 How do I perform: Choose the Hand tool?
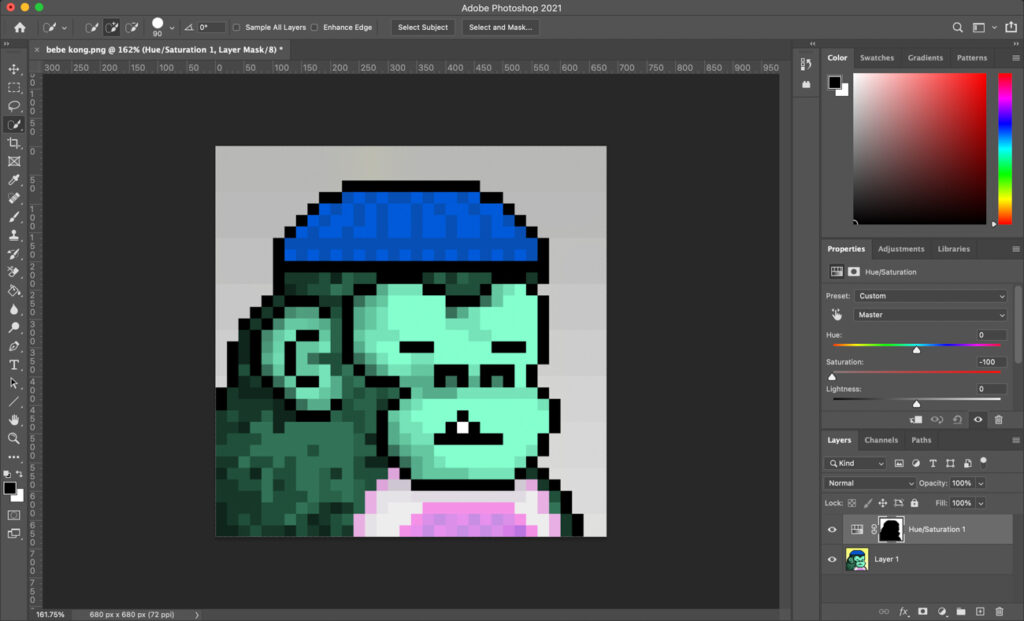[14, 420]
